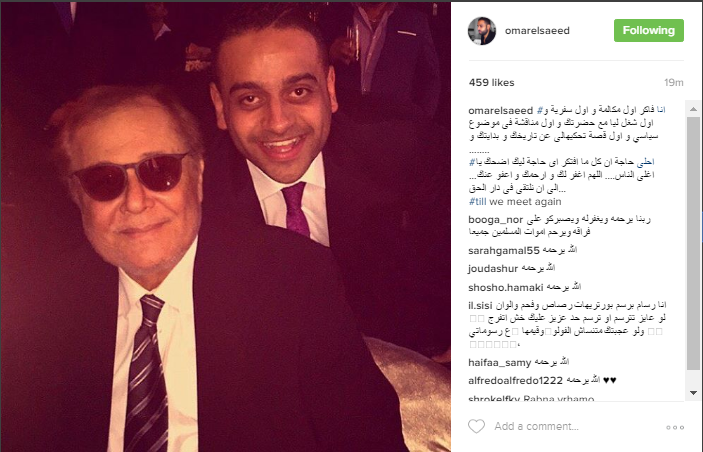
Task: Open alfredoalfredo1222 commenter profile
Action: click(516, 381)
